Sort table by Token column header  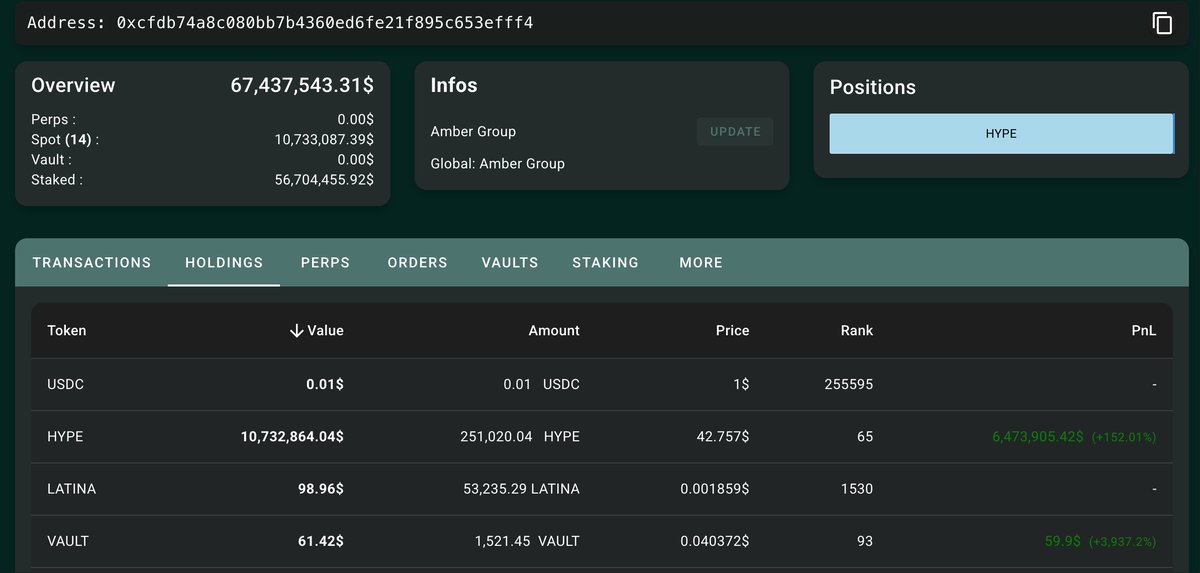tap(67, 331)
